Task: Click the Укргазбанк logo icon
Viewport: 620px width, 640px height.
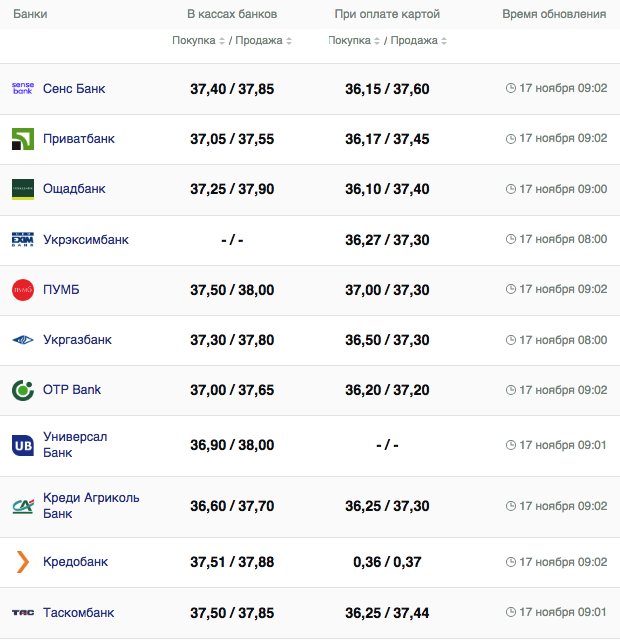Action: 23,340
